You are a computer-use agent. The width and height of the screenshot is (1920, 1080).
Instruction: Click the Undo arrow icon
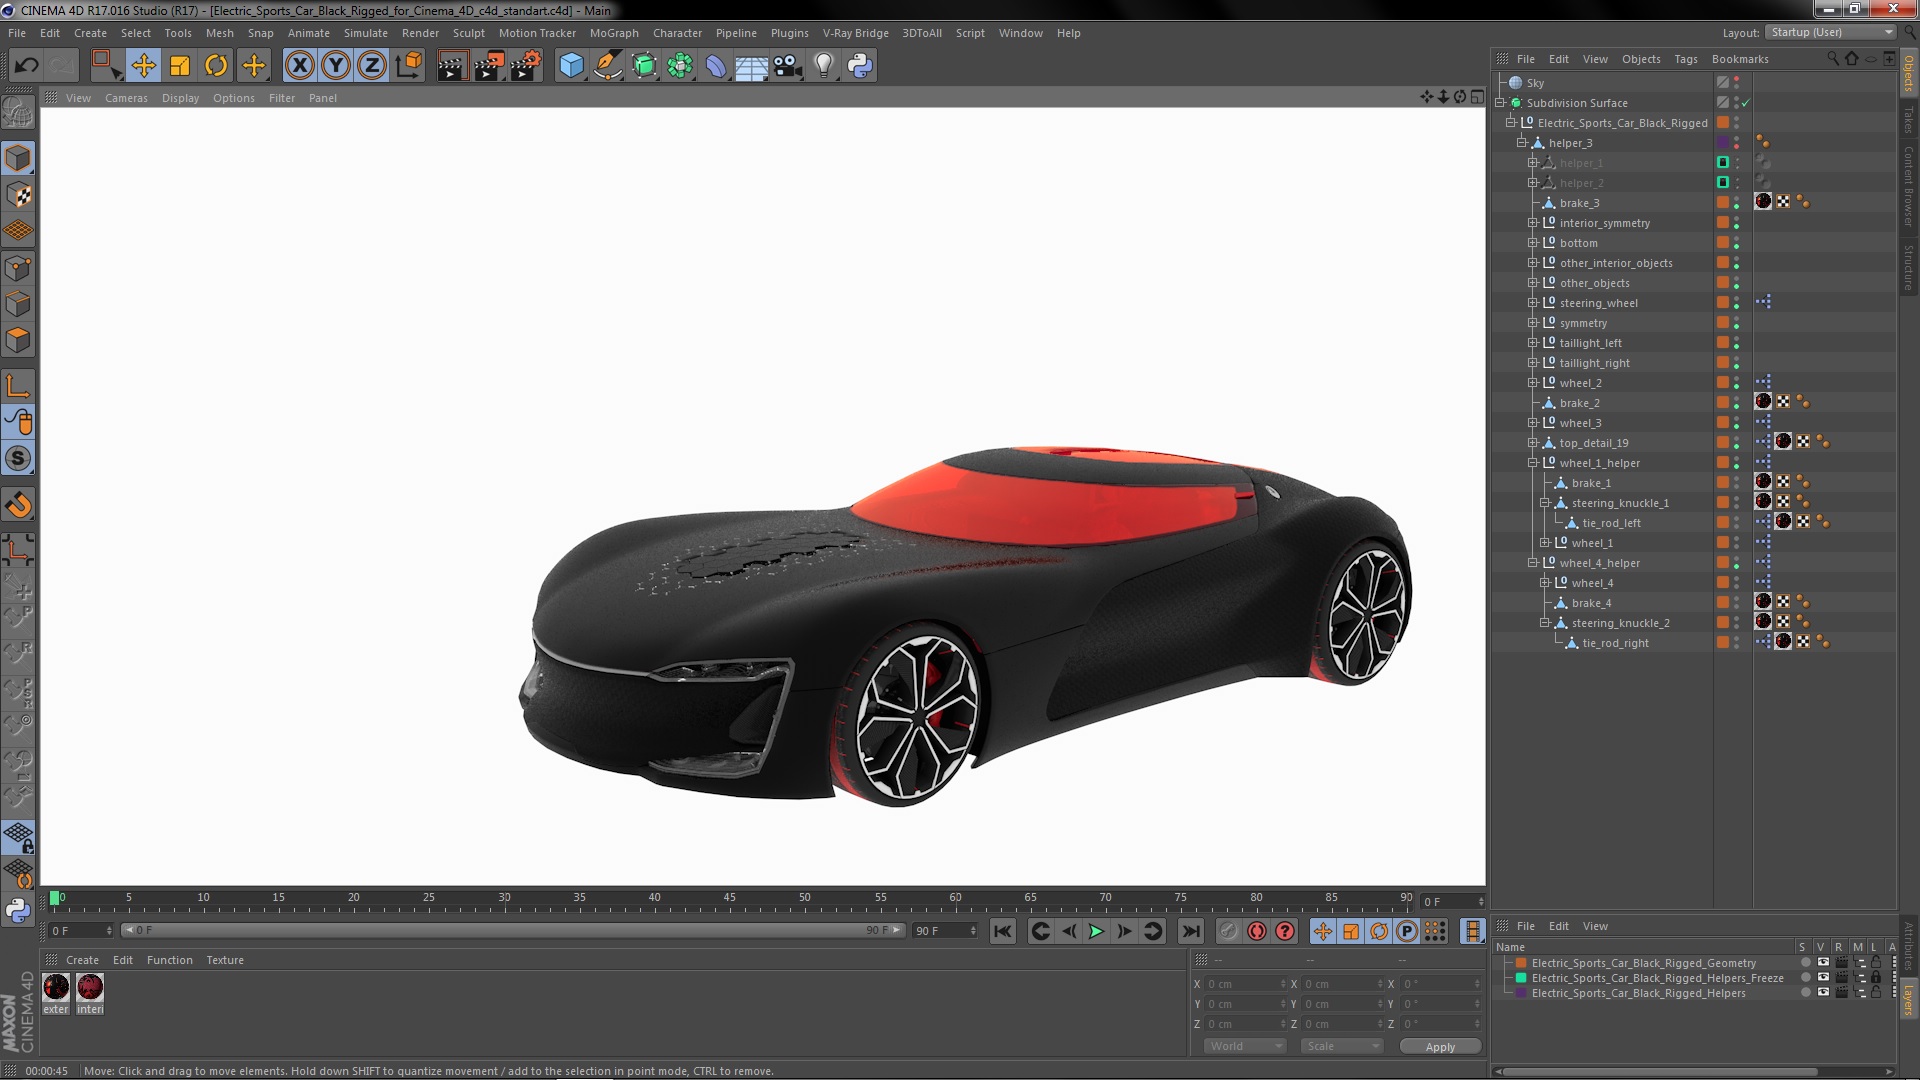26,66
